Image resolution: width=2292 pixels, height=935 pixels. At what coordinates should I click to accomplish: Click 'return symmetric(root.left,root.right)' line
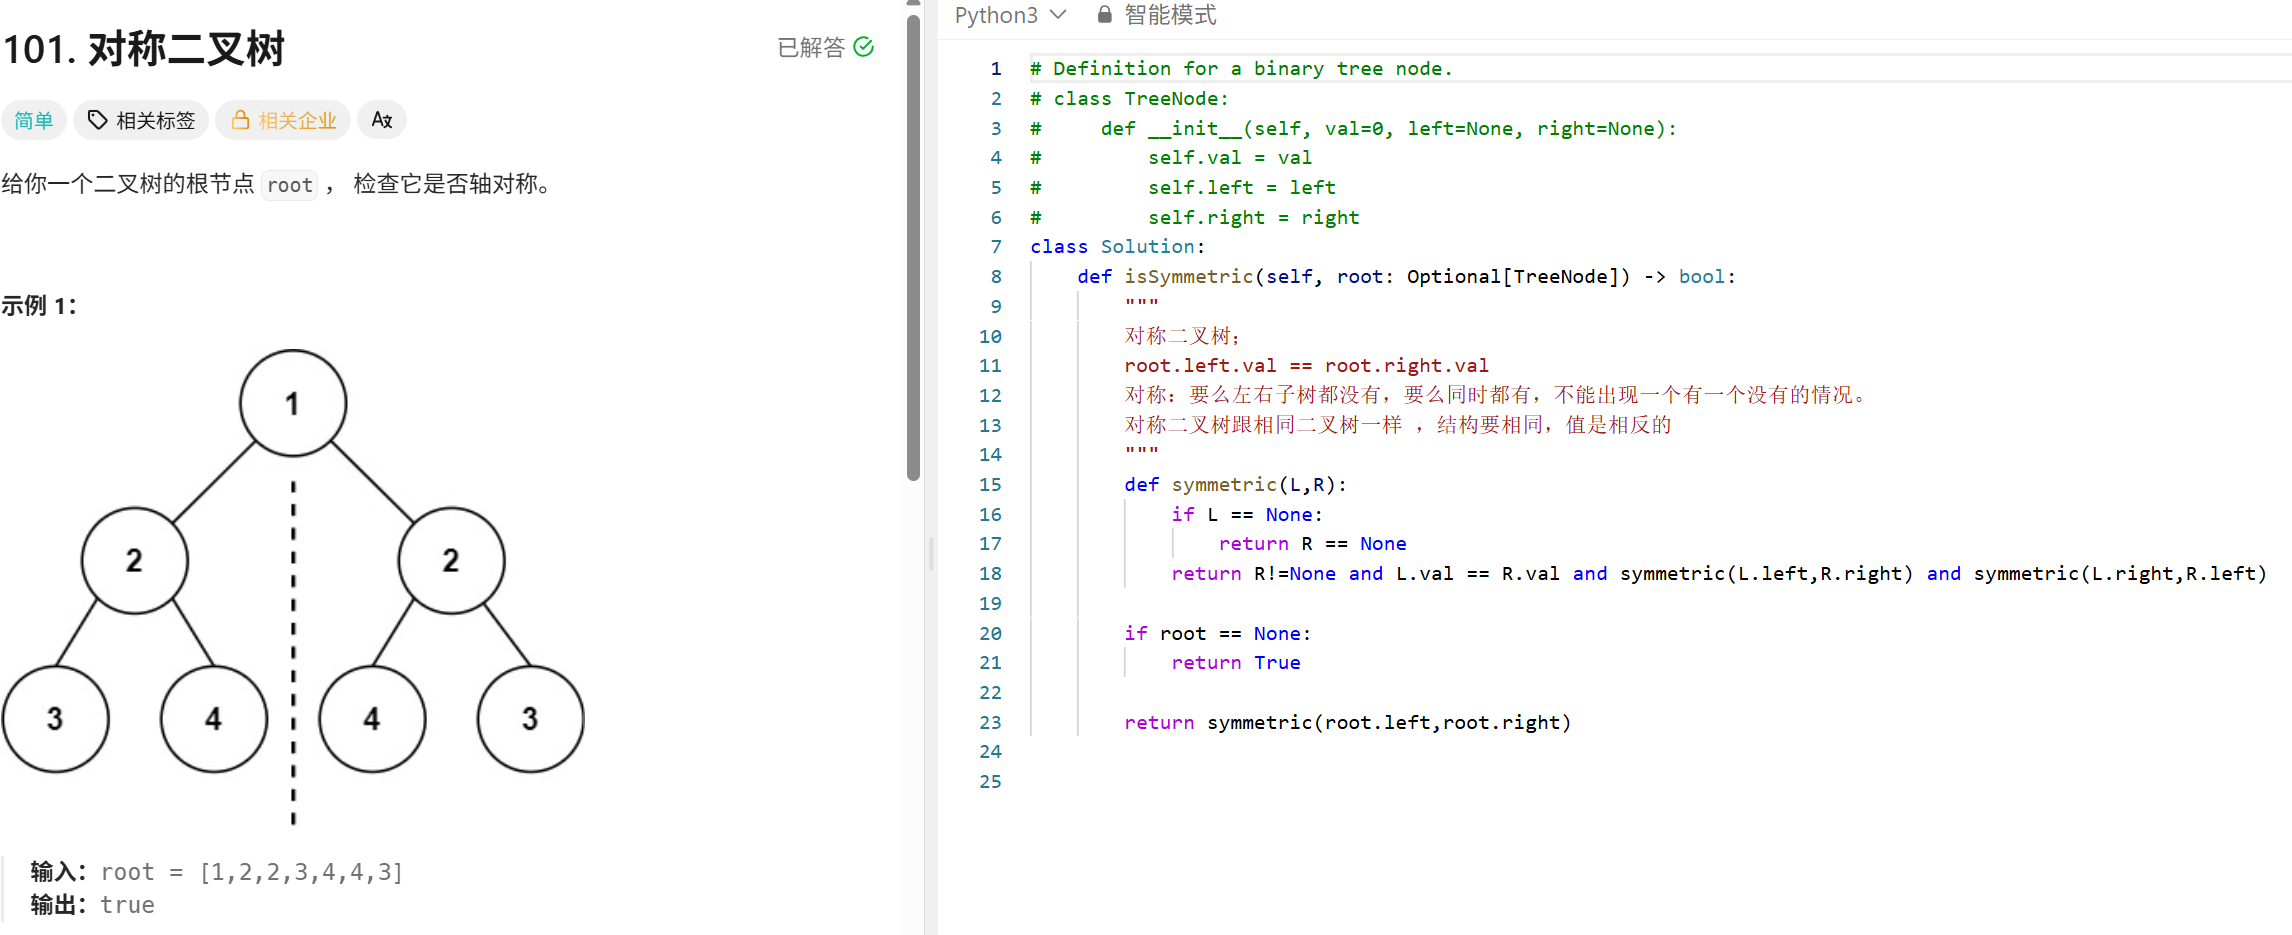pyautogui.click(x=1348, y=723)
